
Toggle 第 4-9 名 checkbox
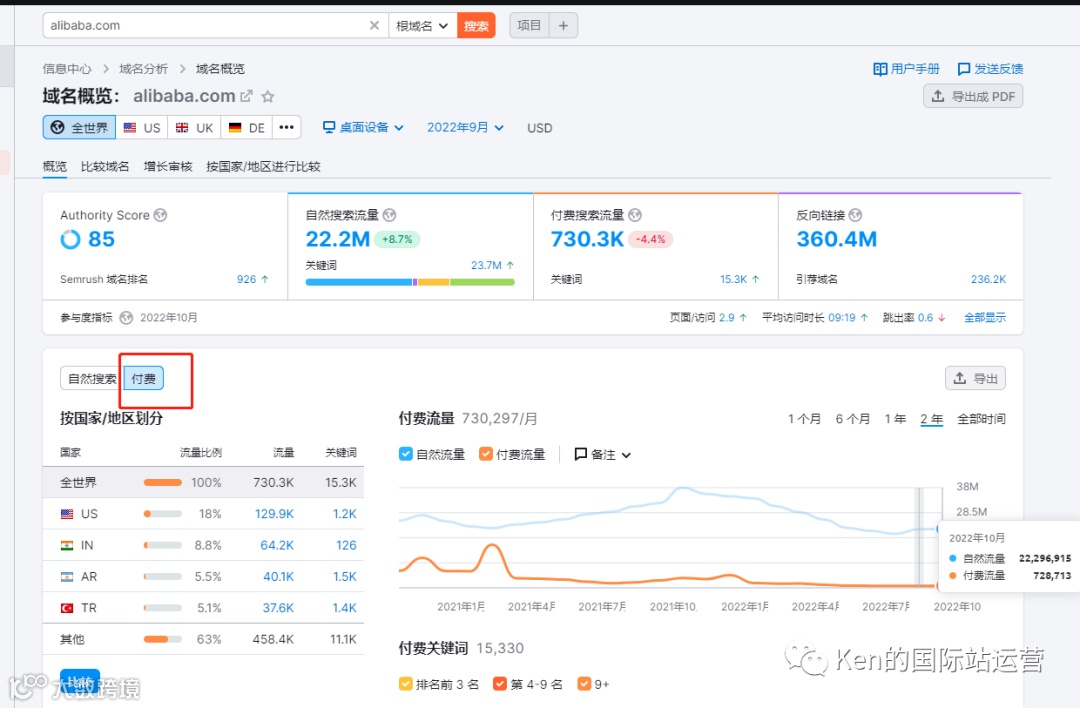[x=500, y=684]
